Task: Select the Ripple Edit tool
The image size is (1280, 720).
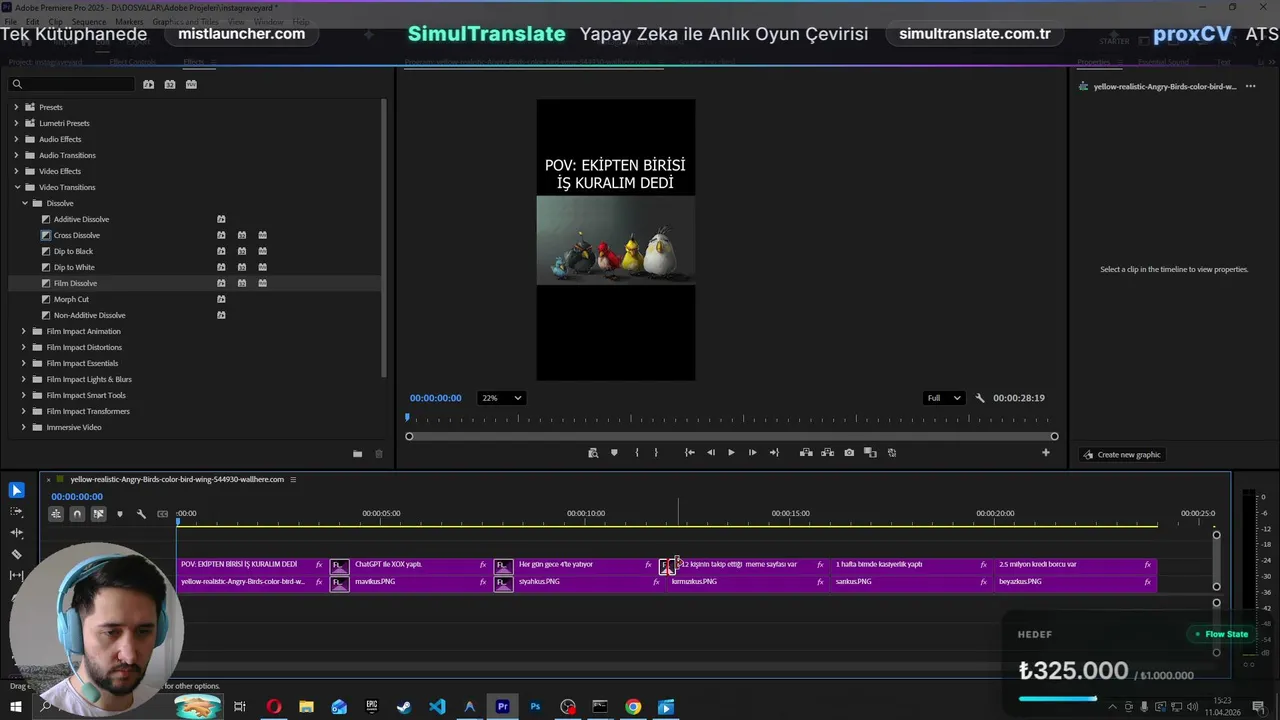Action: click(16, 533)
